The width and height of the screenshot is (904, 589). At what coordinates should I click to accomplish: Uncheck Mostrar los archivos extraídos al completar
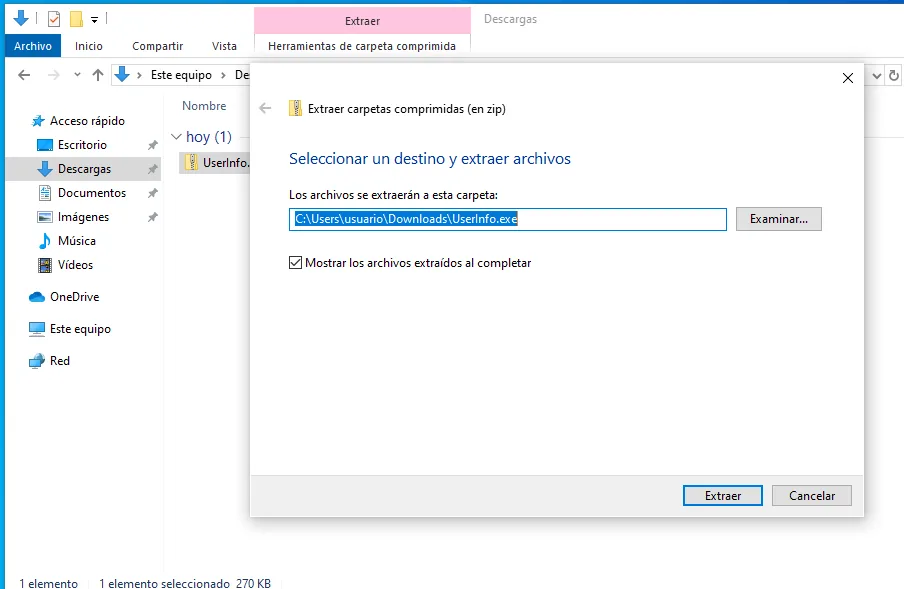point(295,263)
